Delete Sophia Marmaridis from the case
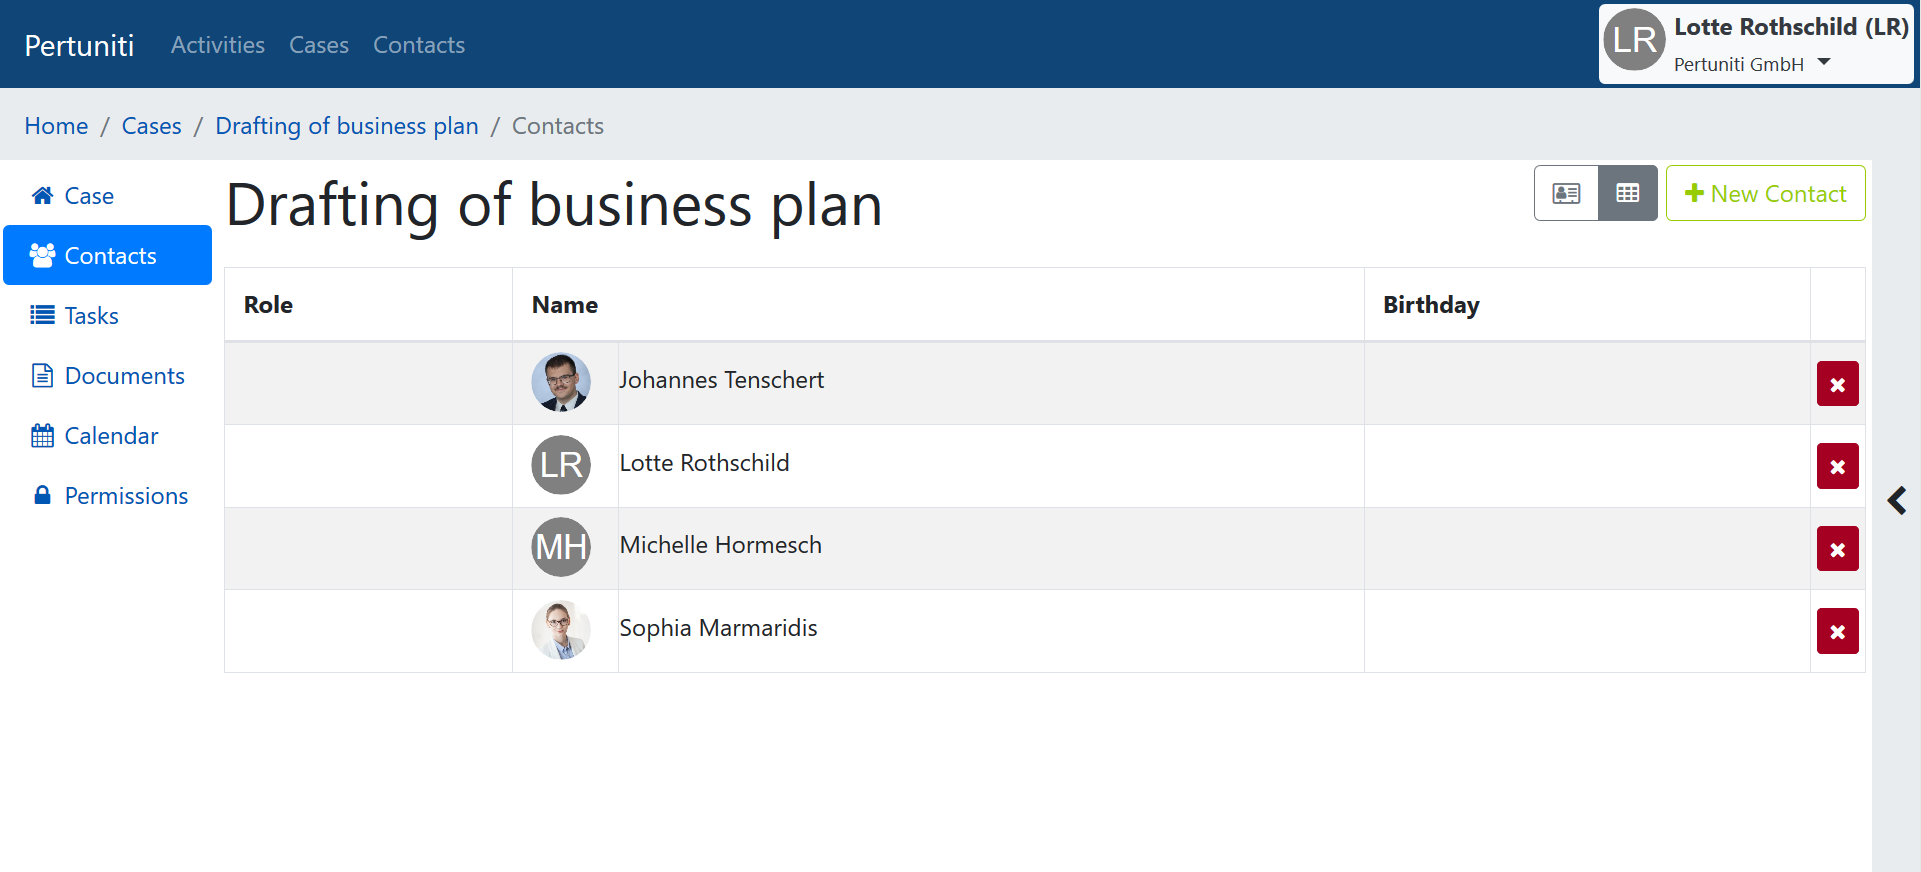The height and width of the screenshot is (872, 1921). click(1837, 631)
